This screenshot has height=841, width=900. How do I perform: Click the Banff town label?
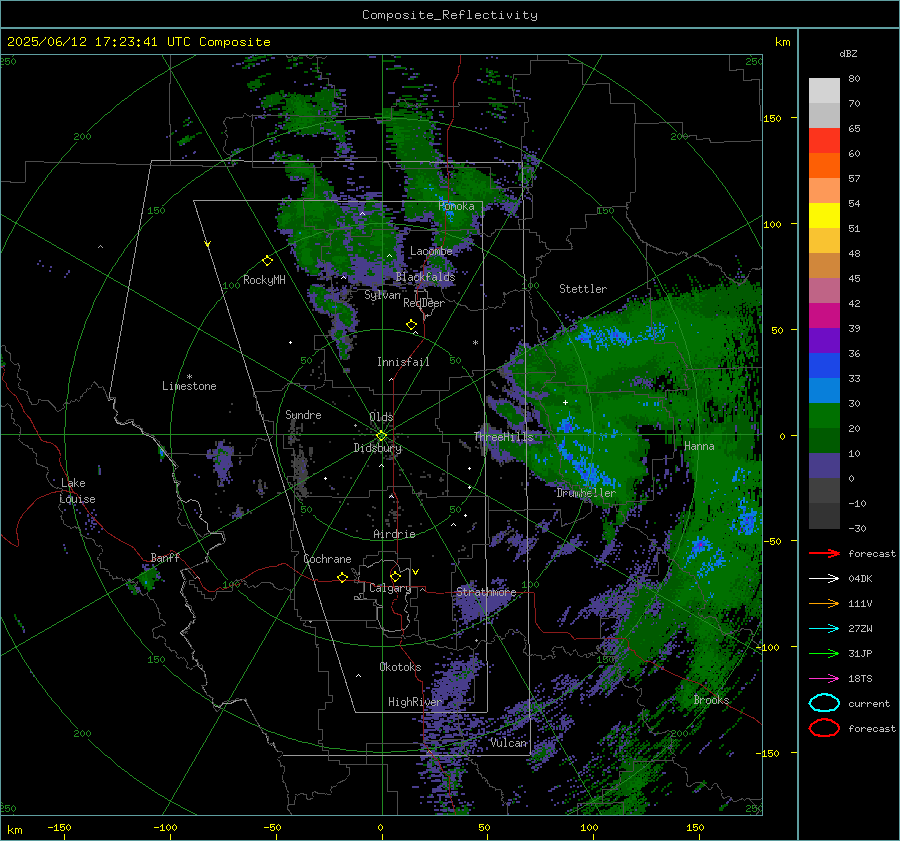tap(165, 558)
